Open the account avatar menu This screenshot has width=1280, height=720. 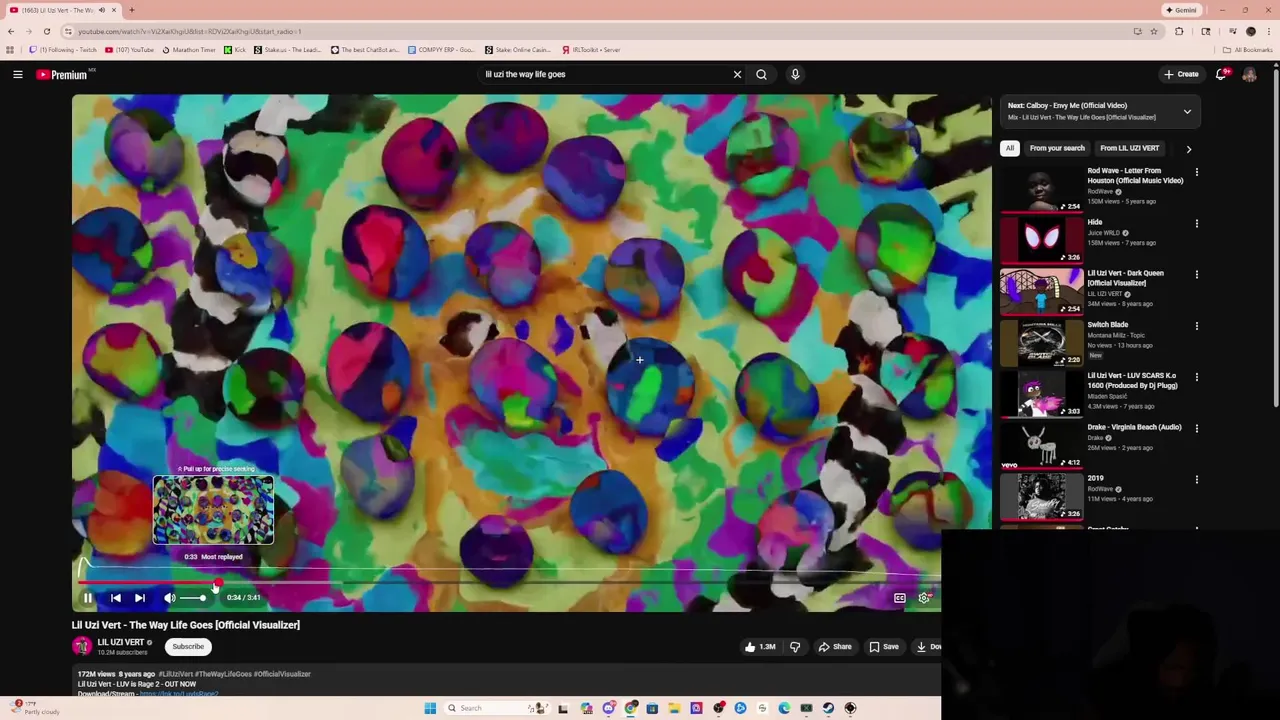pos(1249,75)
